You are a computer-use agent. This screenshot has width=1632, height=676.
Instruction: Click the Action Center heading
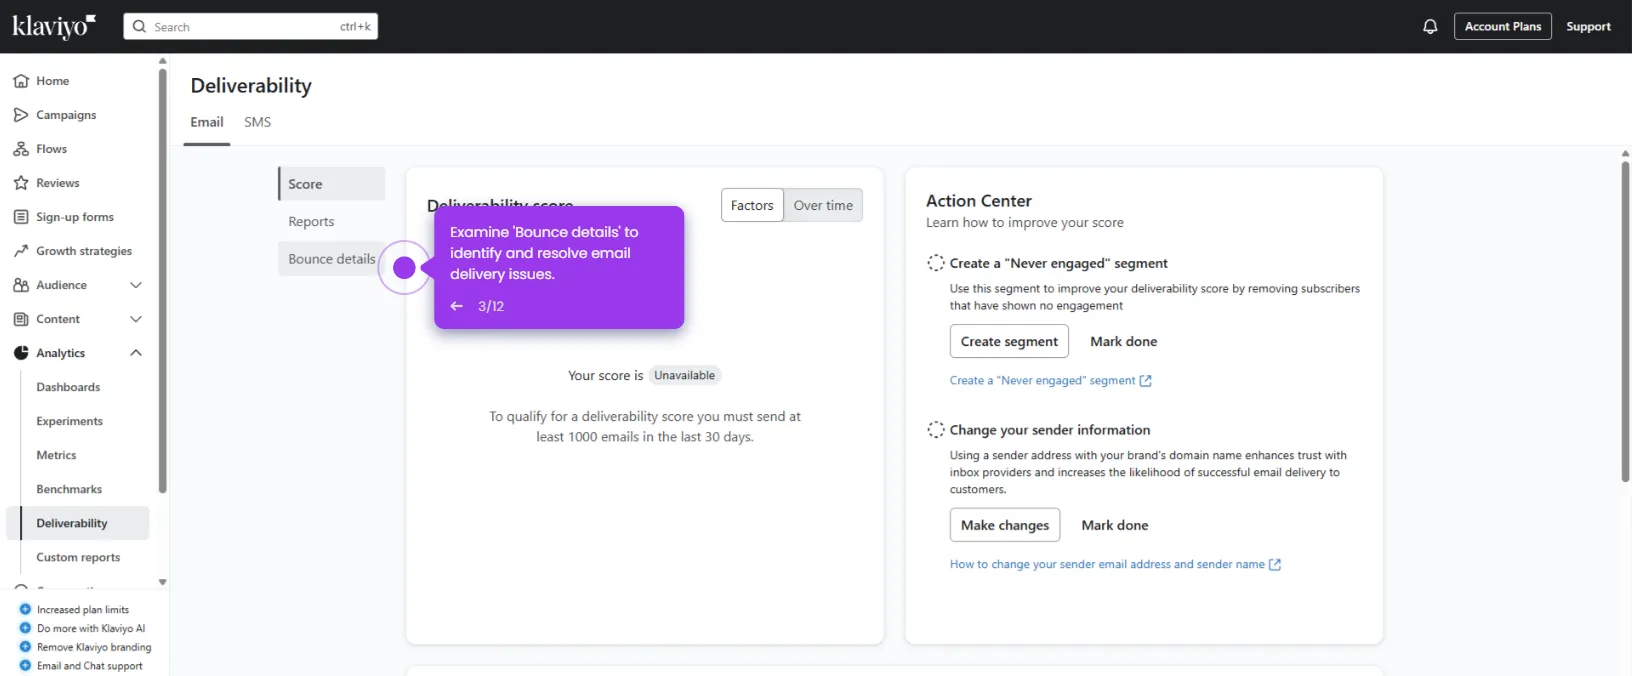coord(978,201)
